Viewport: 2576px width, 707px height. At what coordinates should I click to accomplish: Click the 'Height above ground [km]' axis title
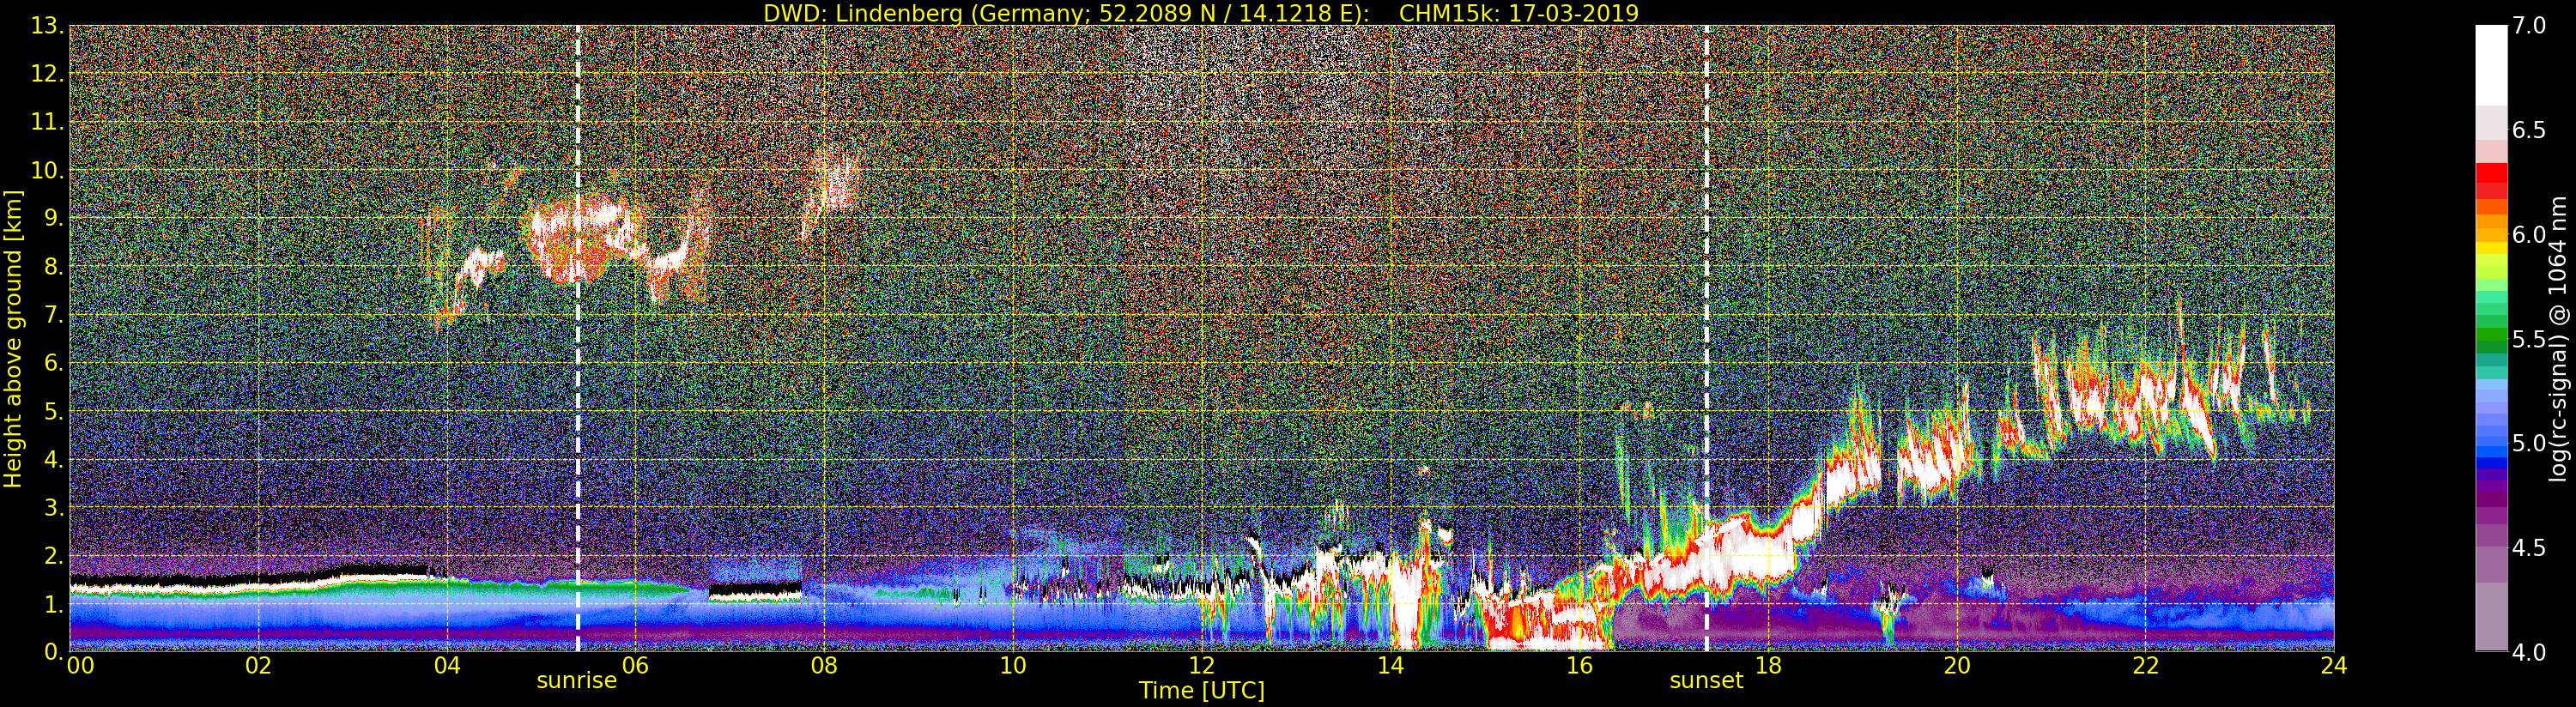click(x=13, y=338)
